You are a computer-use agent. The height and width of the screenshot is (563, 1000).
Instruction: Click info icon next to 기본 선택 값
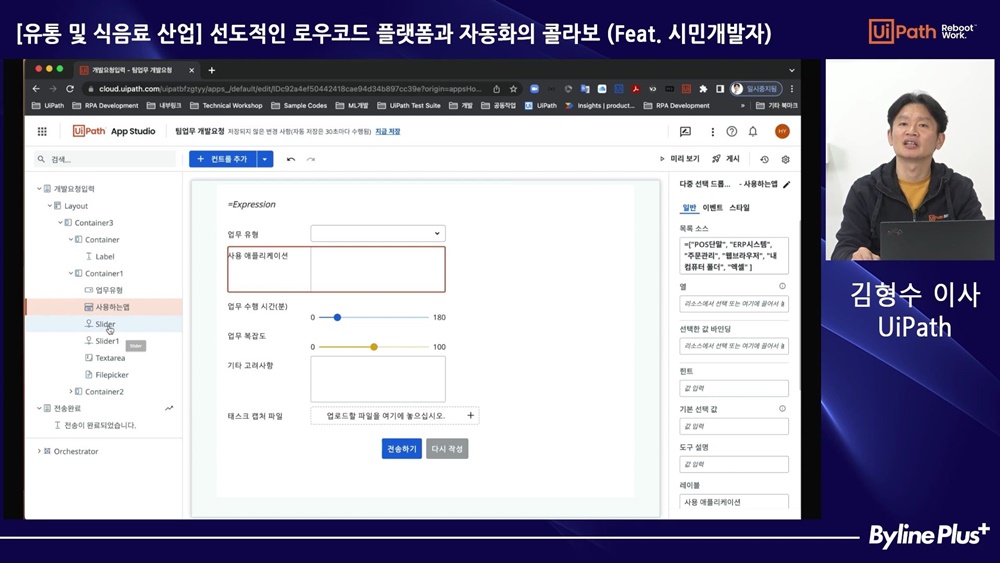pos(782,409)
